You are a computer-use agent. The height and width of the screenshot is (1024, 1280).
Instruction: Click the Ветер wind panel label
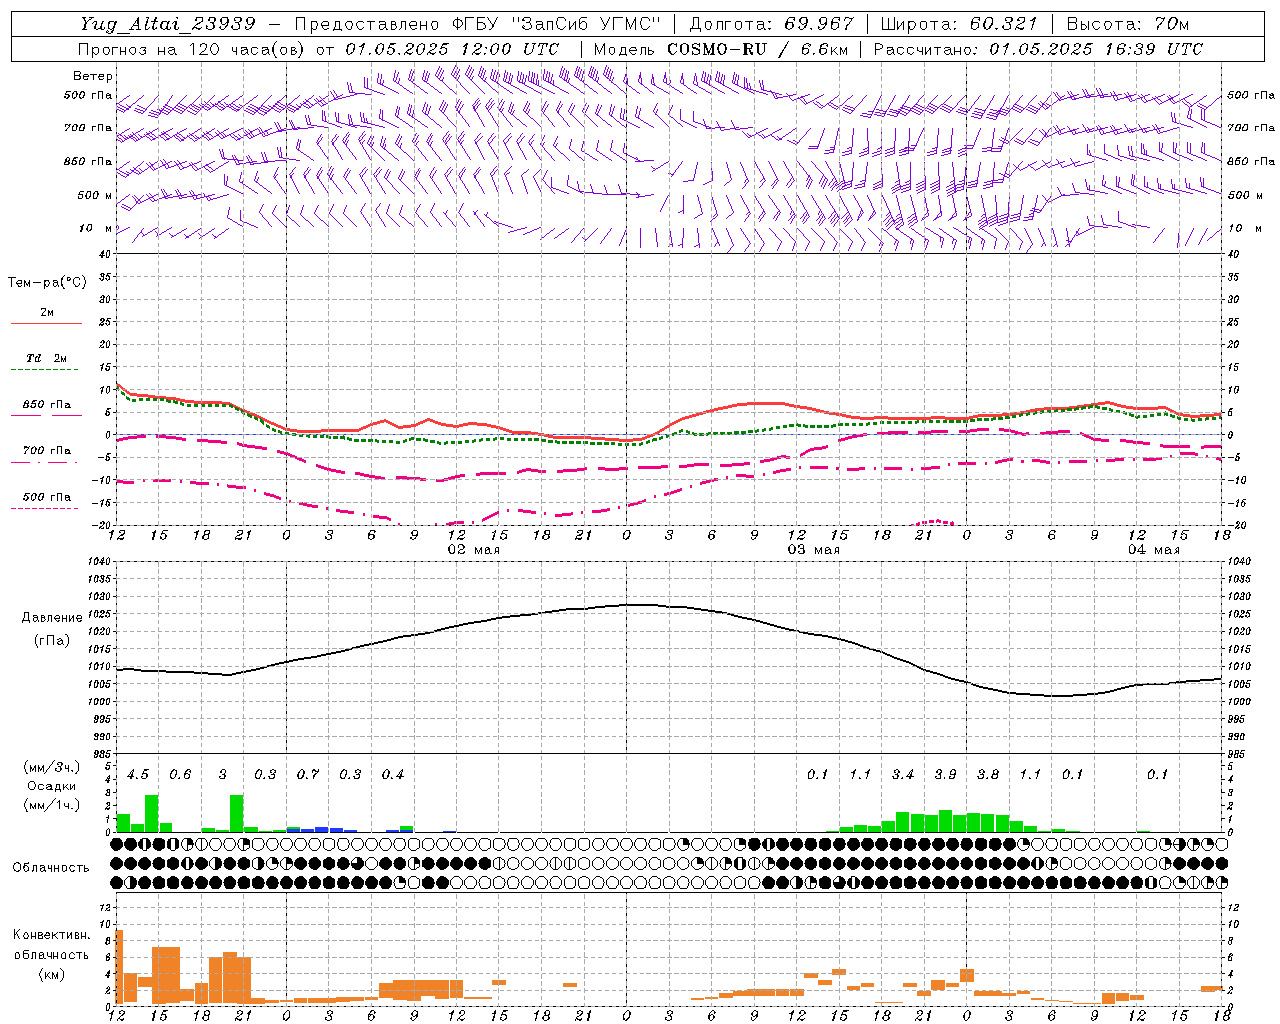[93, 76]
